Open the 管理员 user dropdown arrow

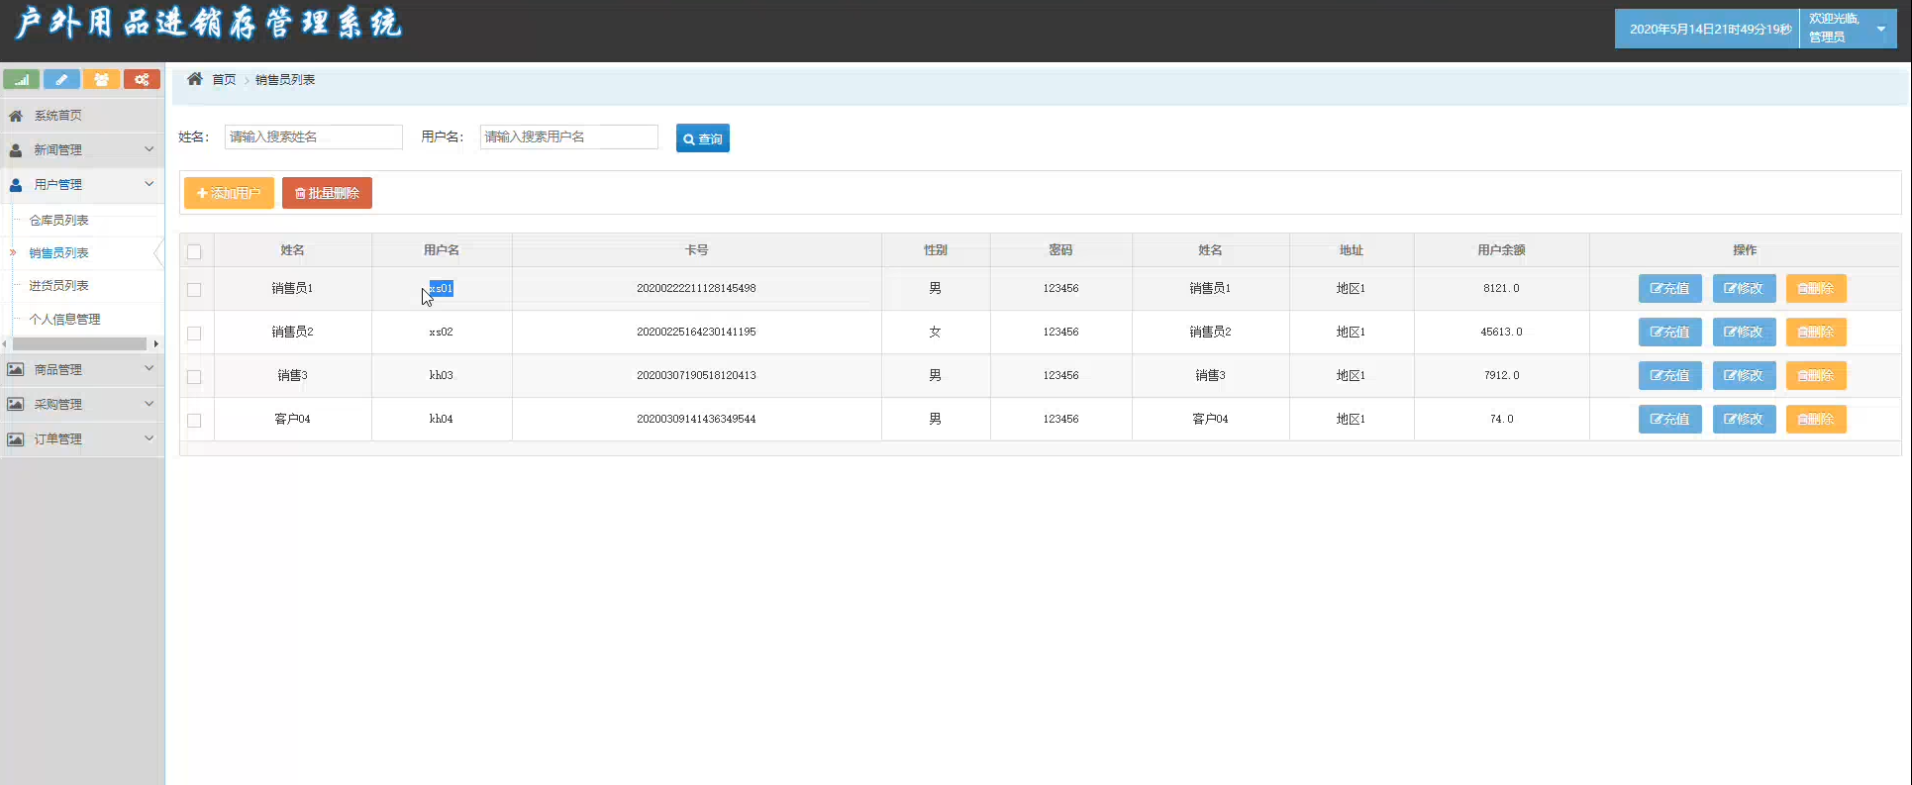[1881, 29]
